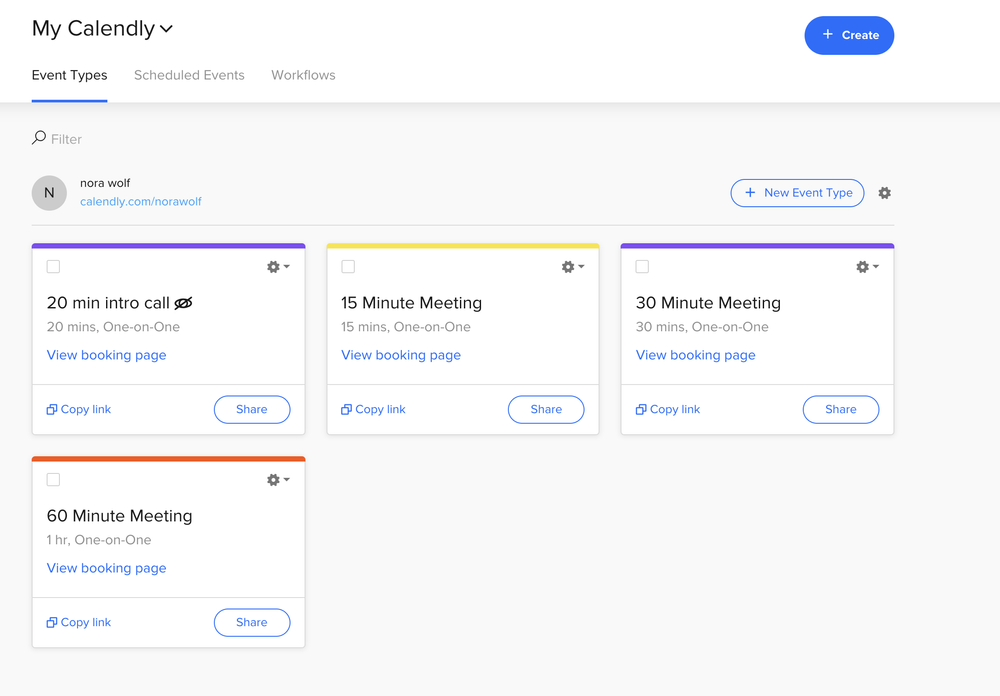Copy link text for 20 min intro call
This screenshot has height=696, width=1000.
(x=86, y=410)
